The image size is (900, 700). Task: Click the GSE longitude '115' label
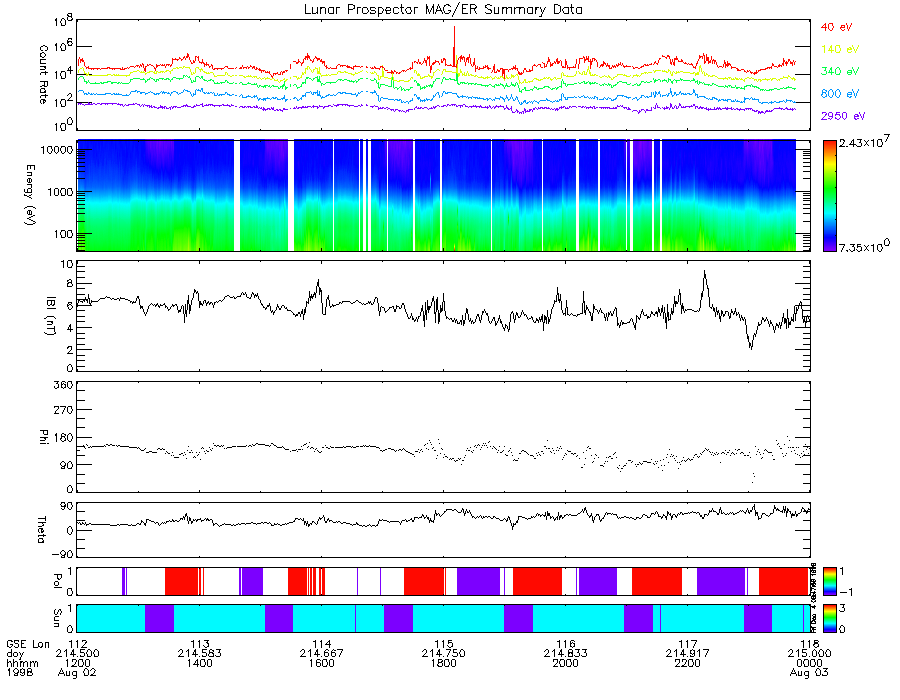(443, 644)
